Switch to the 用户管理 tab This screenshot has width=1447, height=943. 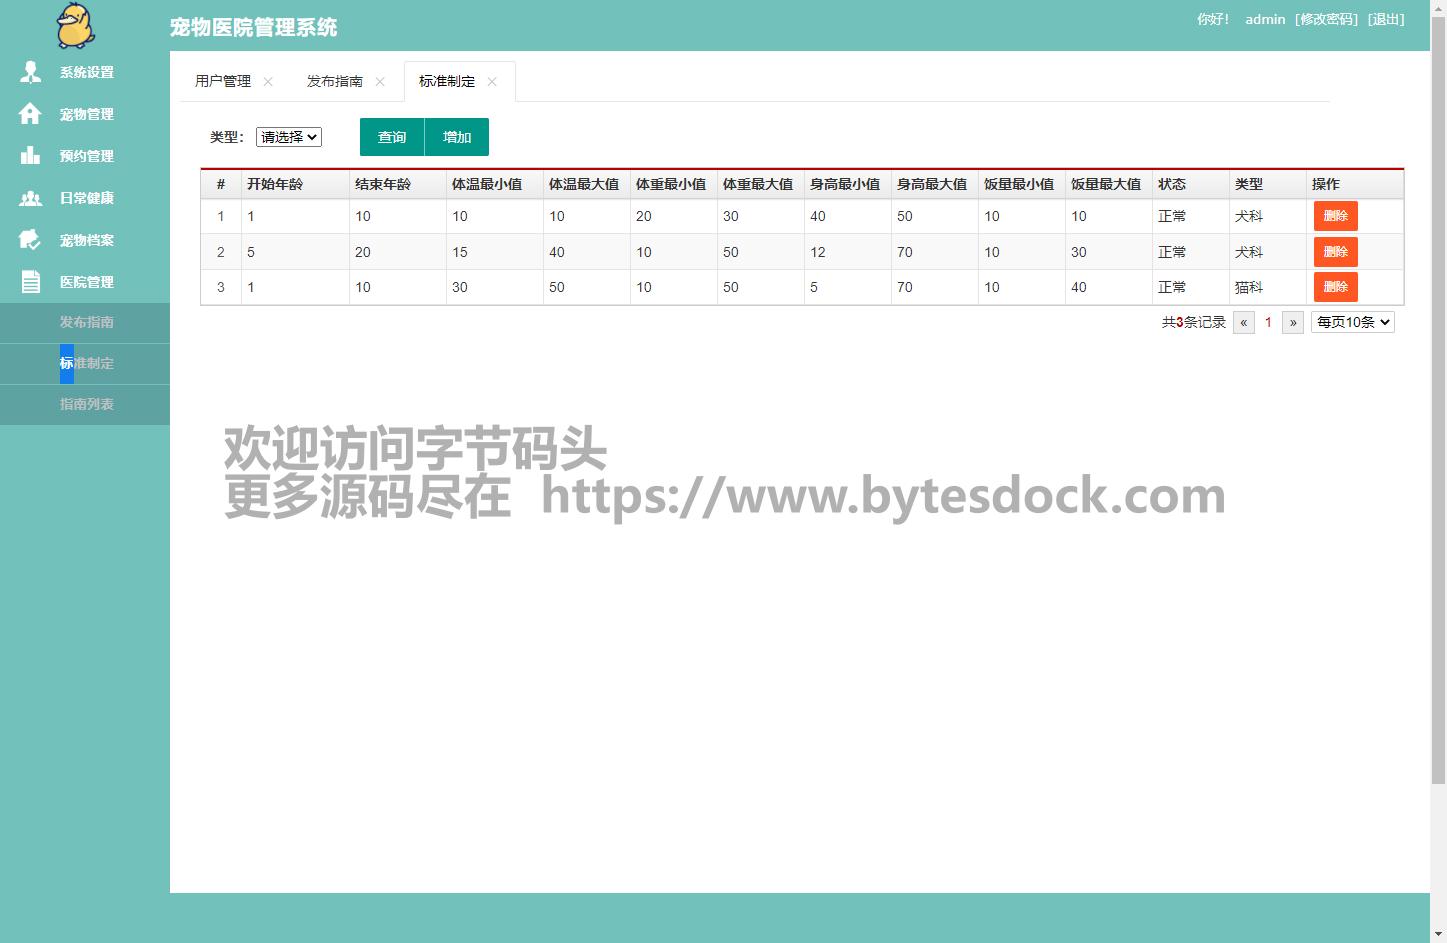click(223, 81)
